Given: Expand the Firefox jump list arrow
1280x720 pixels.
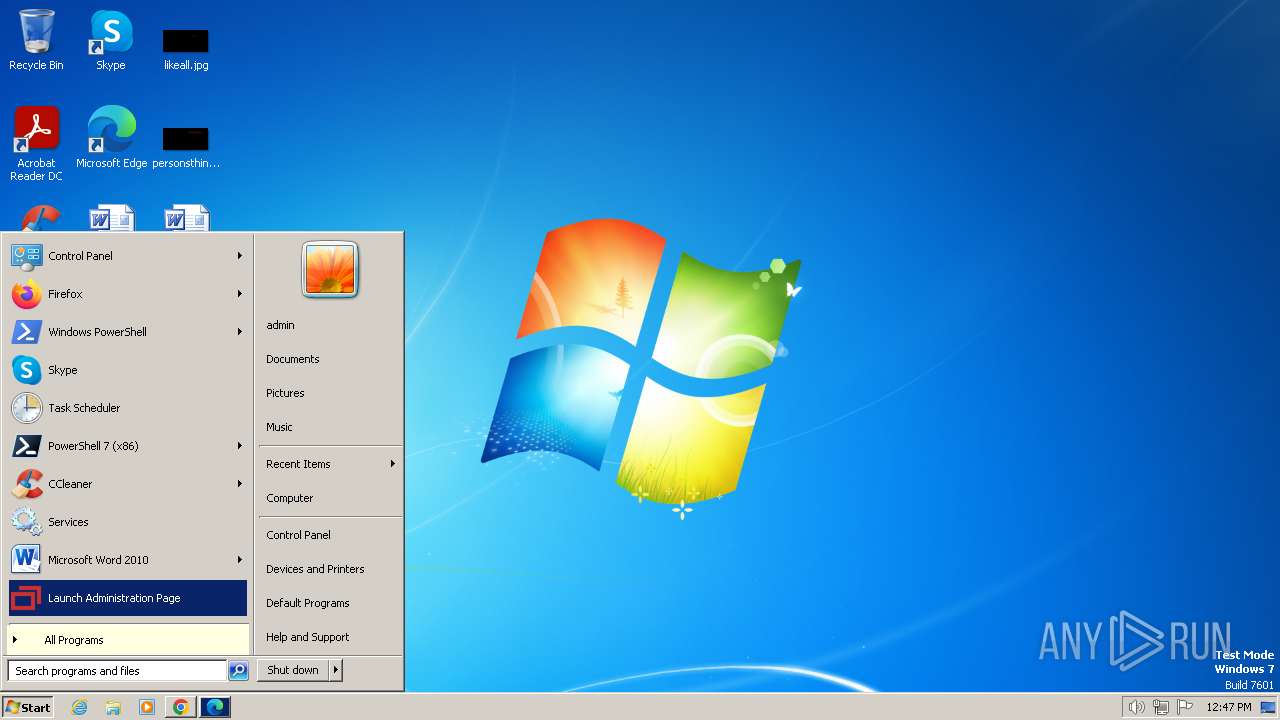Looking at the screenshot, I should 240,294.
